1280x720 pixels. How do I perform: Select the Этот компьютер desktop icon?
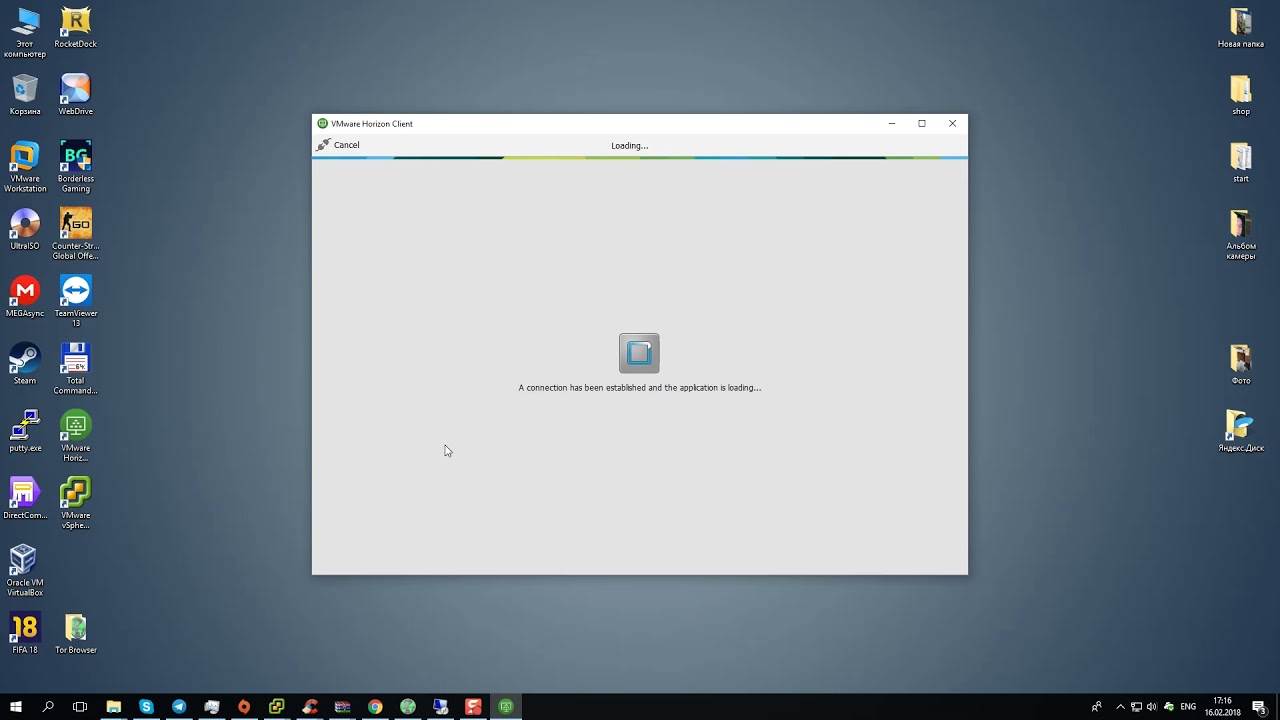(25, 32)
